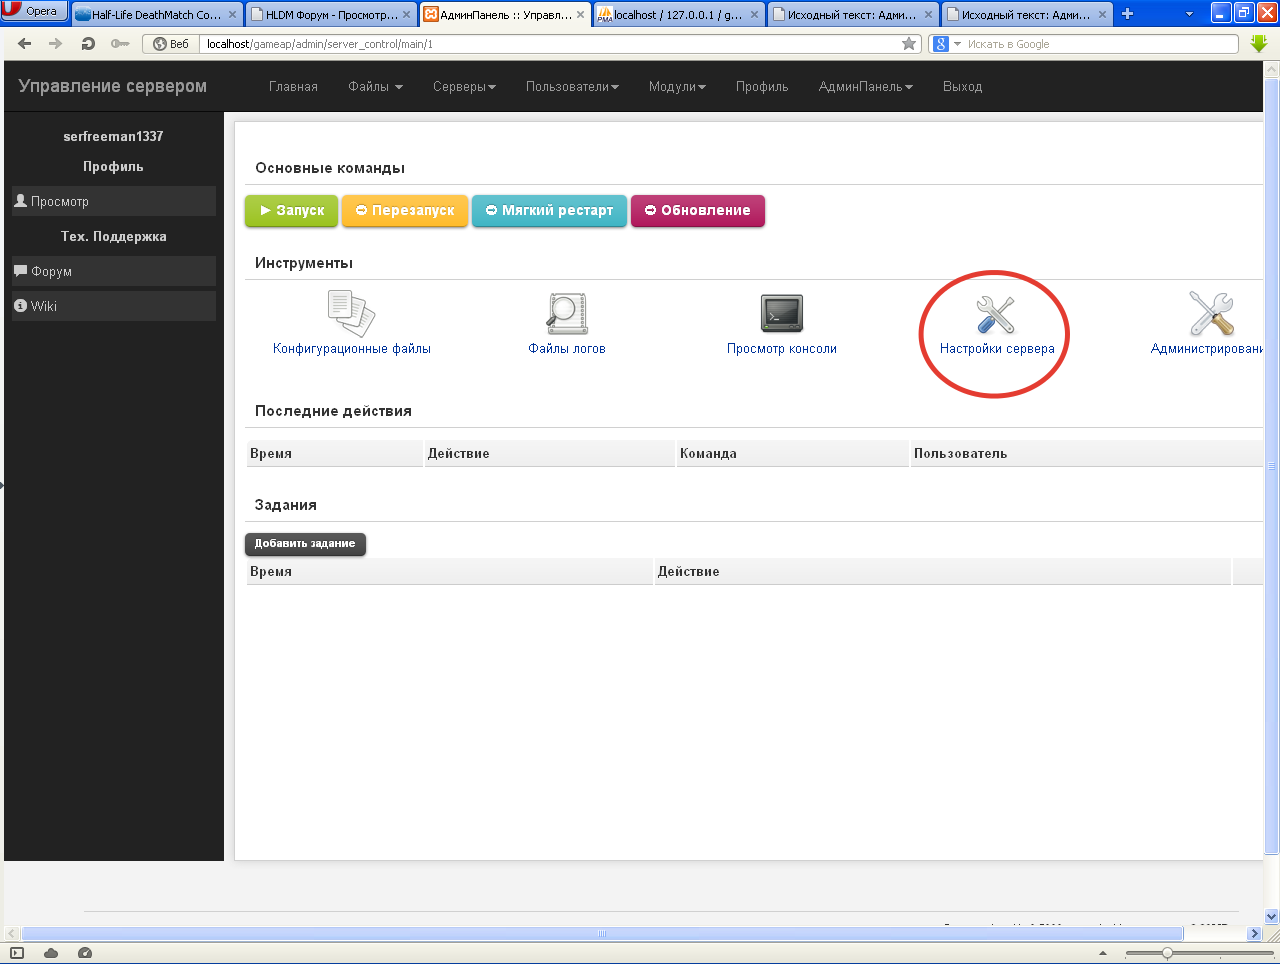Open the Настройки сервера tools icon

point(996,314)
